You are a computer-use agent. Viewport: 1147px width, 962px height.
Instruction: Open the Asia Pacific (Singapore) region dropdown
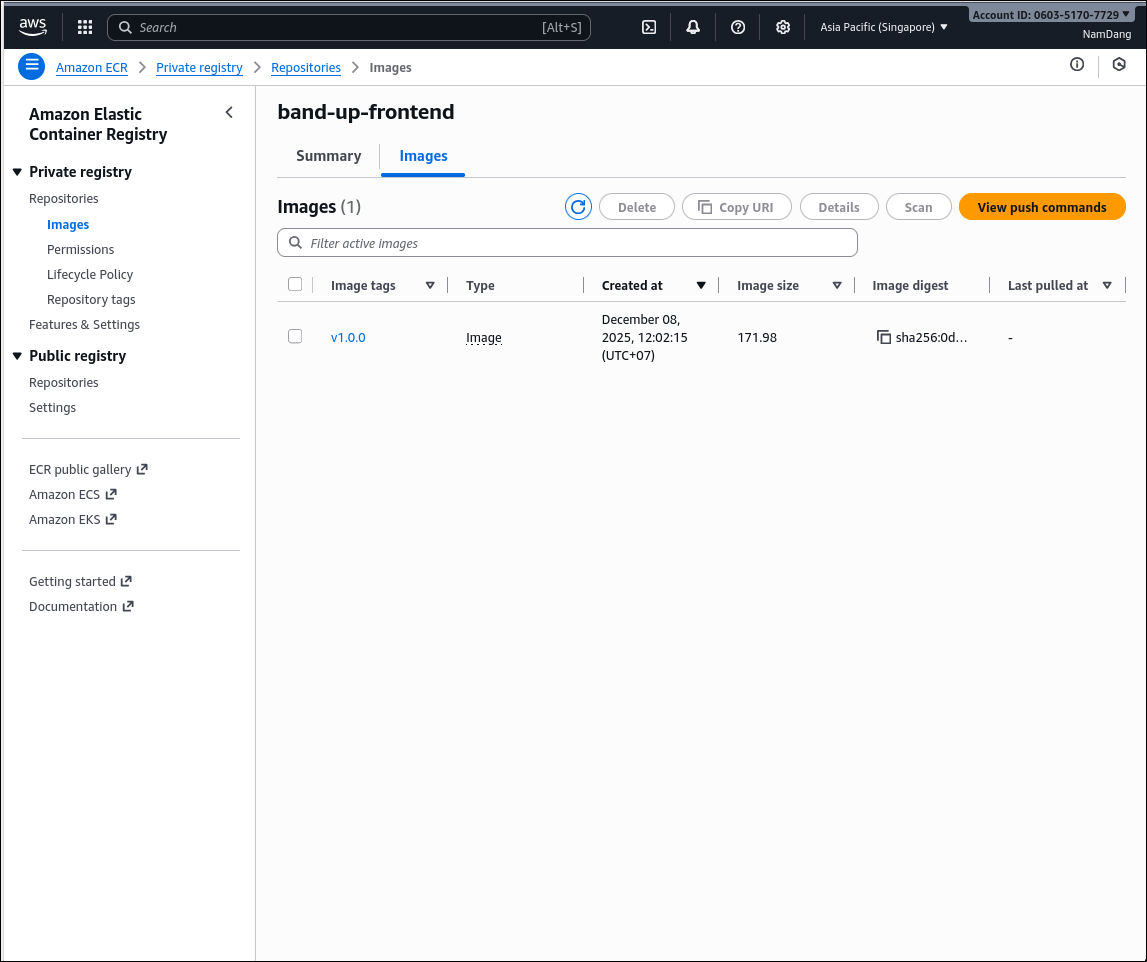[884, 27]
